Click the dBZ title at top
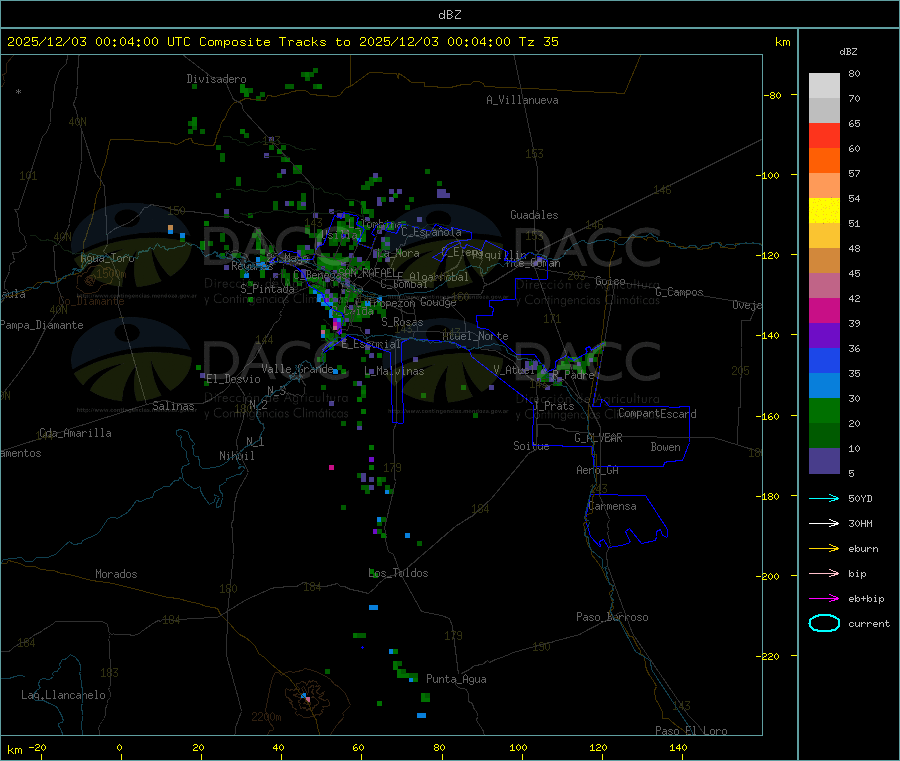This screenshot has width=900, height=761. pos(449,15)
